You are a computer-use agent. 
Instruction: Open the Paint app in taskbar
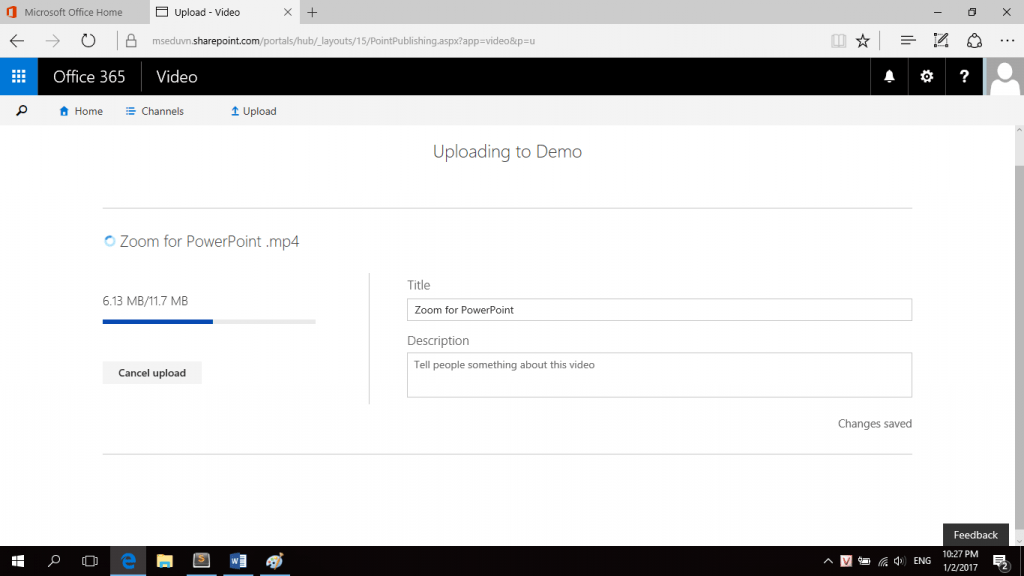(274, 561)
